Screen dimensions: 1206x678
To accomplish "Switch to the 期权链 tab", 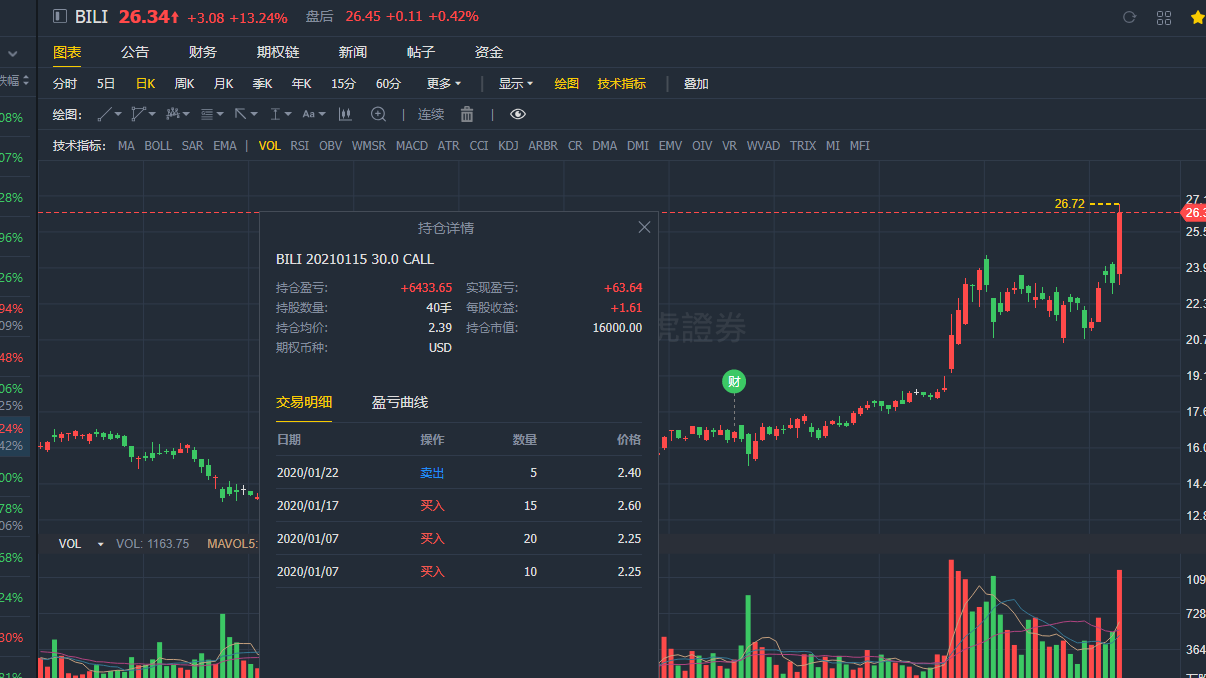I will (x=278, y=52).
